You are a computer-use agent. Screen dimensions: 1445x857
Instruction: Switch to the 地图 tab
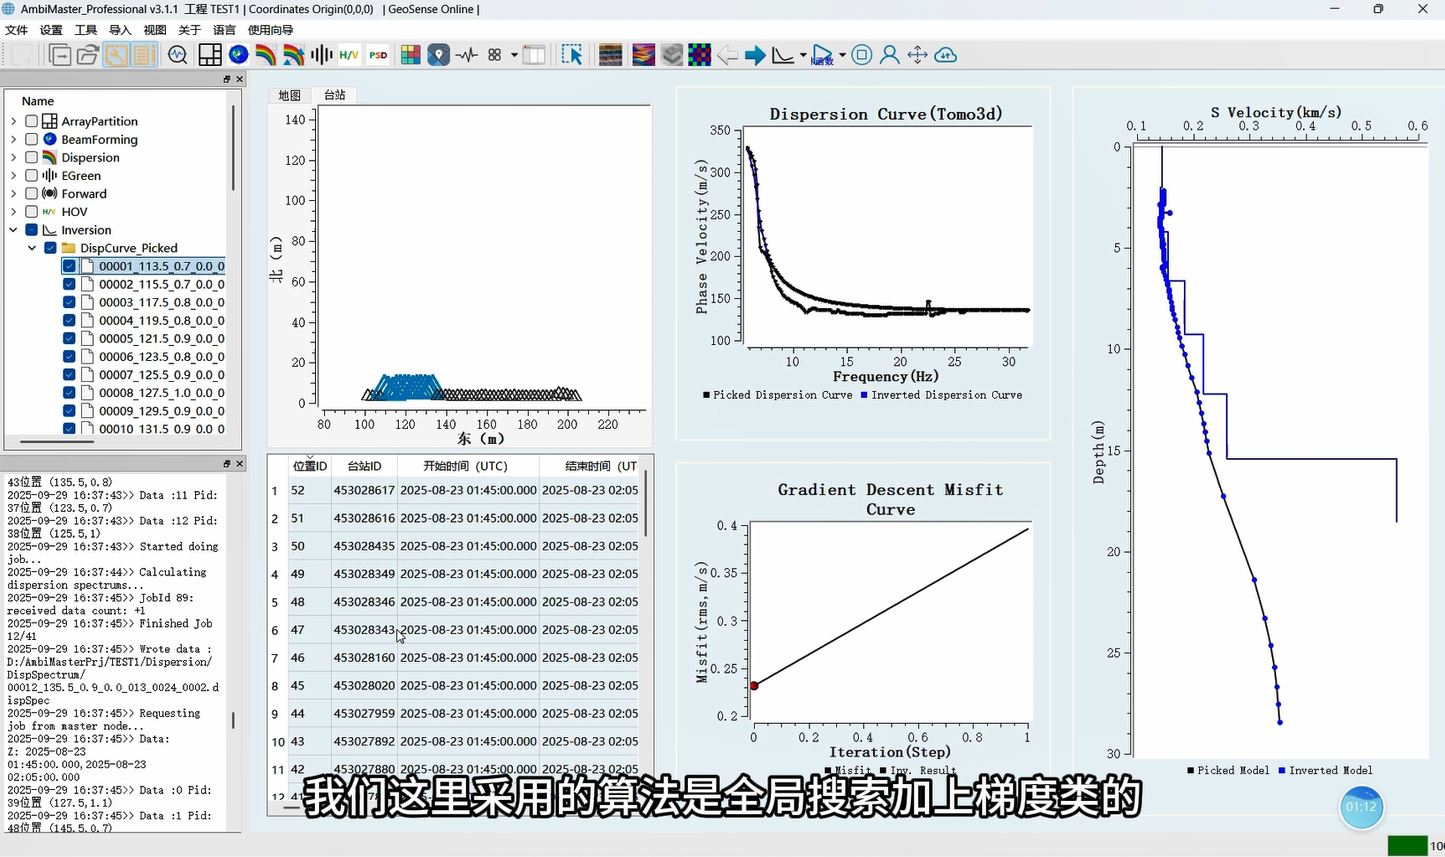[x=288, y=95]
